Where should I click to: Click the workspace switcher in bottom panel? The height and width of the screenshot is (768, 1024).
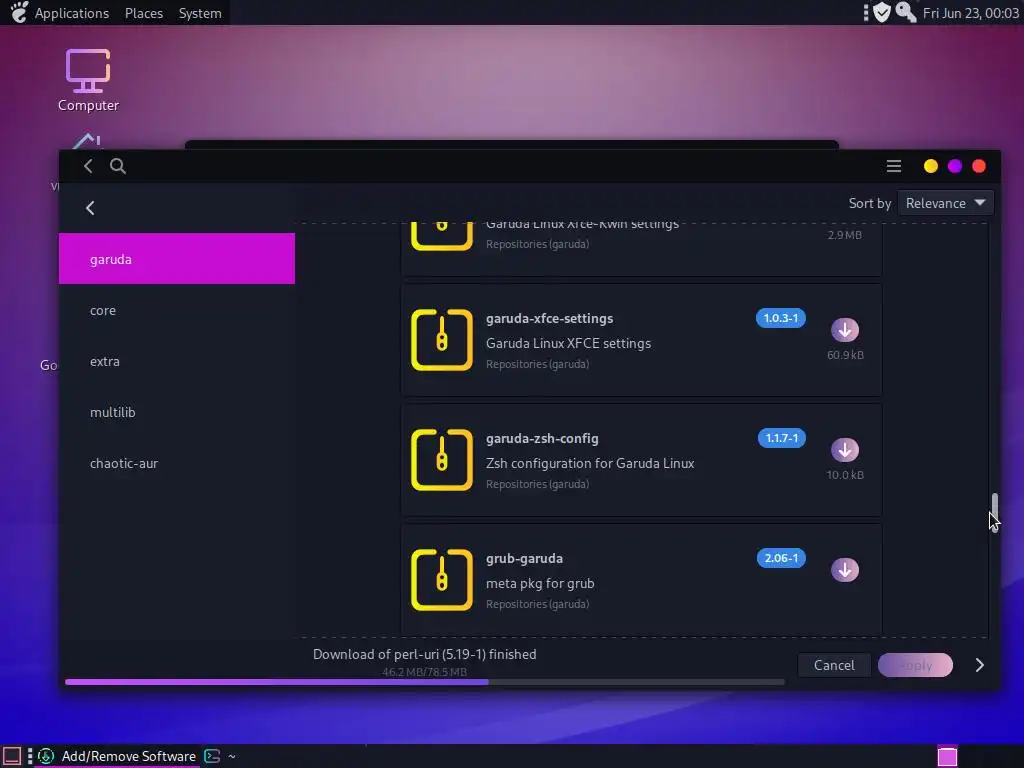coord(948,756)
